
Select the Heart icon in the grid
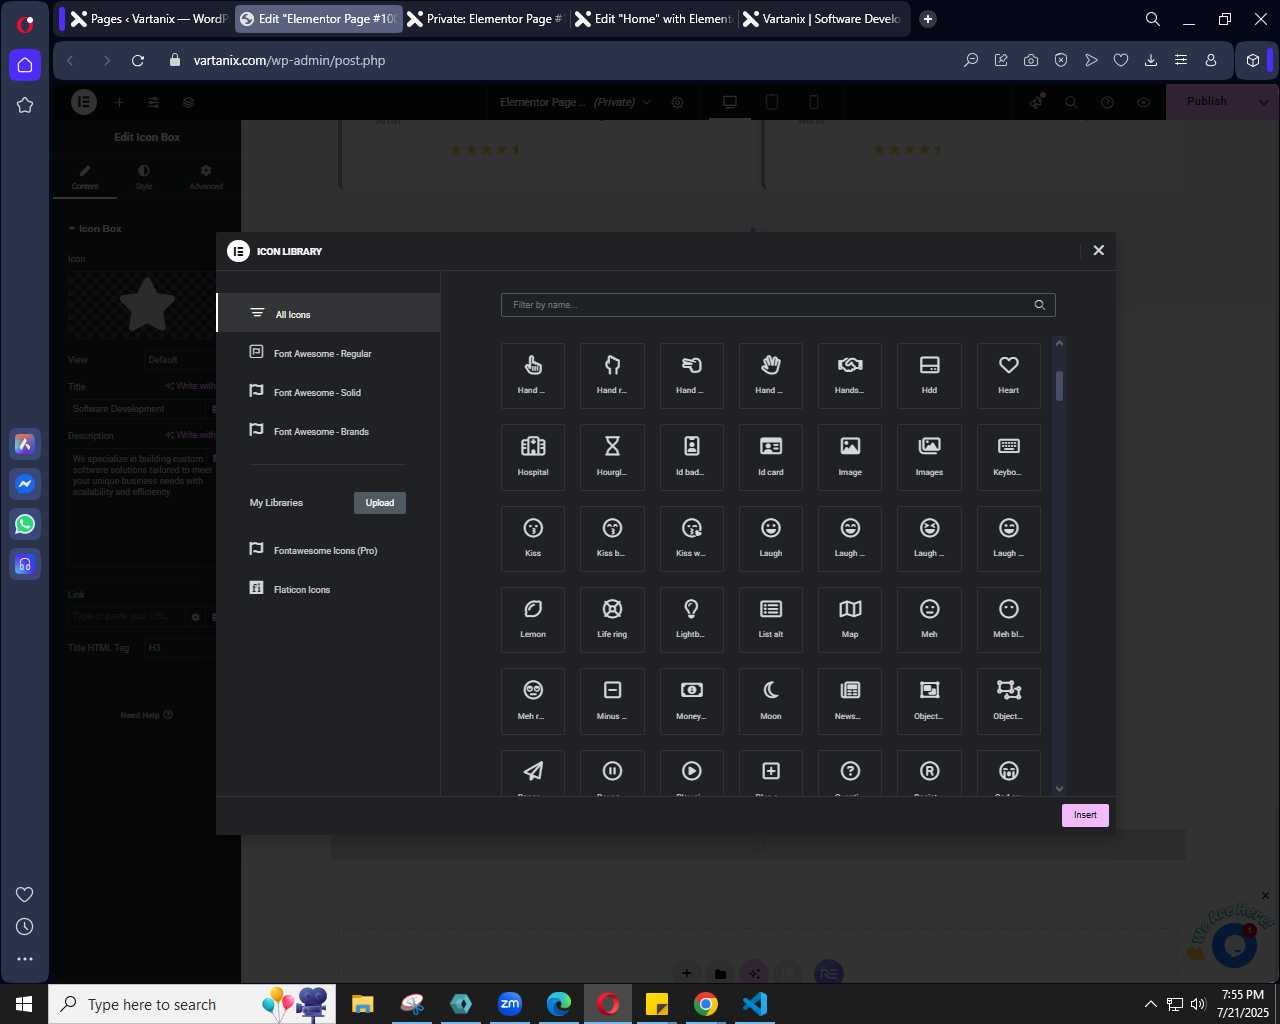click(1008, 376)
